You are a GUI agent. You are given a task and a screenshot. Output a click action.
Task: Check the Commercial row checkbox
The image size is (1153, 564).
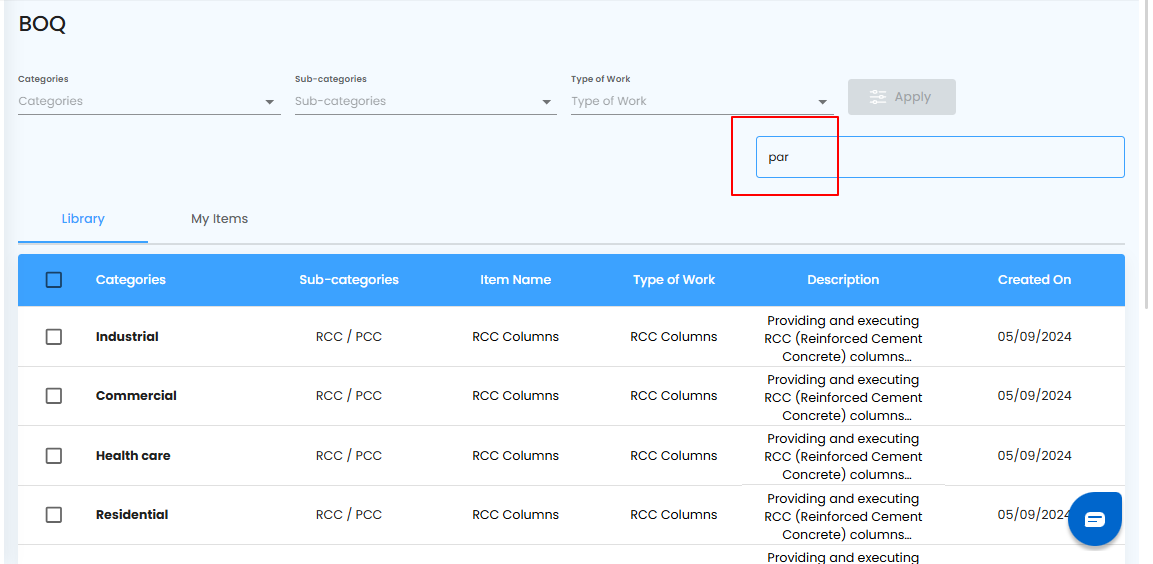click(54, 396)
